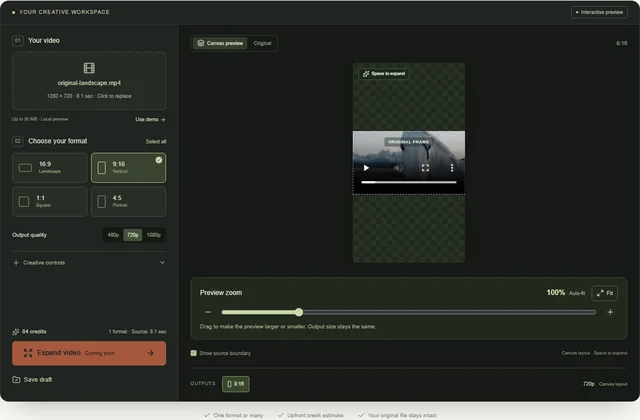Image resolution: width=640 pixels, height=420 pixels.
Task: Click the 4:5 Portrait shape icon
Action: (102, 202)
